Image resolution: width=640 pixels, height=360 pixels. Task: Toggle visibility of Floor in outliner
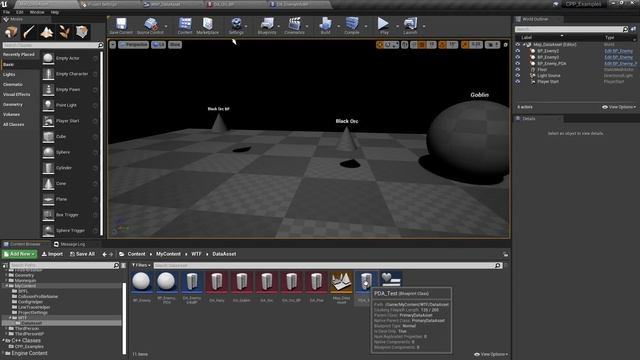coord(518,69)
